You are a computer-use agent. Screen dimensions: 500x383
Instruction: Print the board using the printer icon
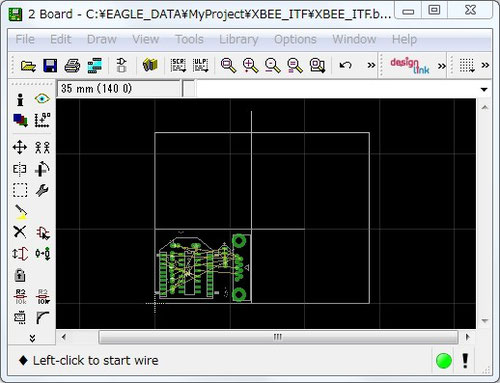point(72,65)
